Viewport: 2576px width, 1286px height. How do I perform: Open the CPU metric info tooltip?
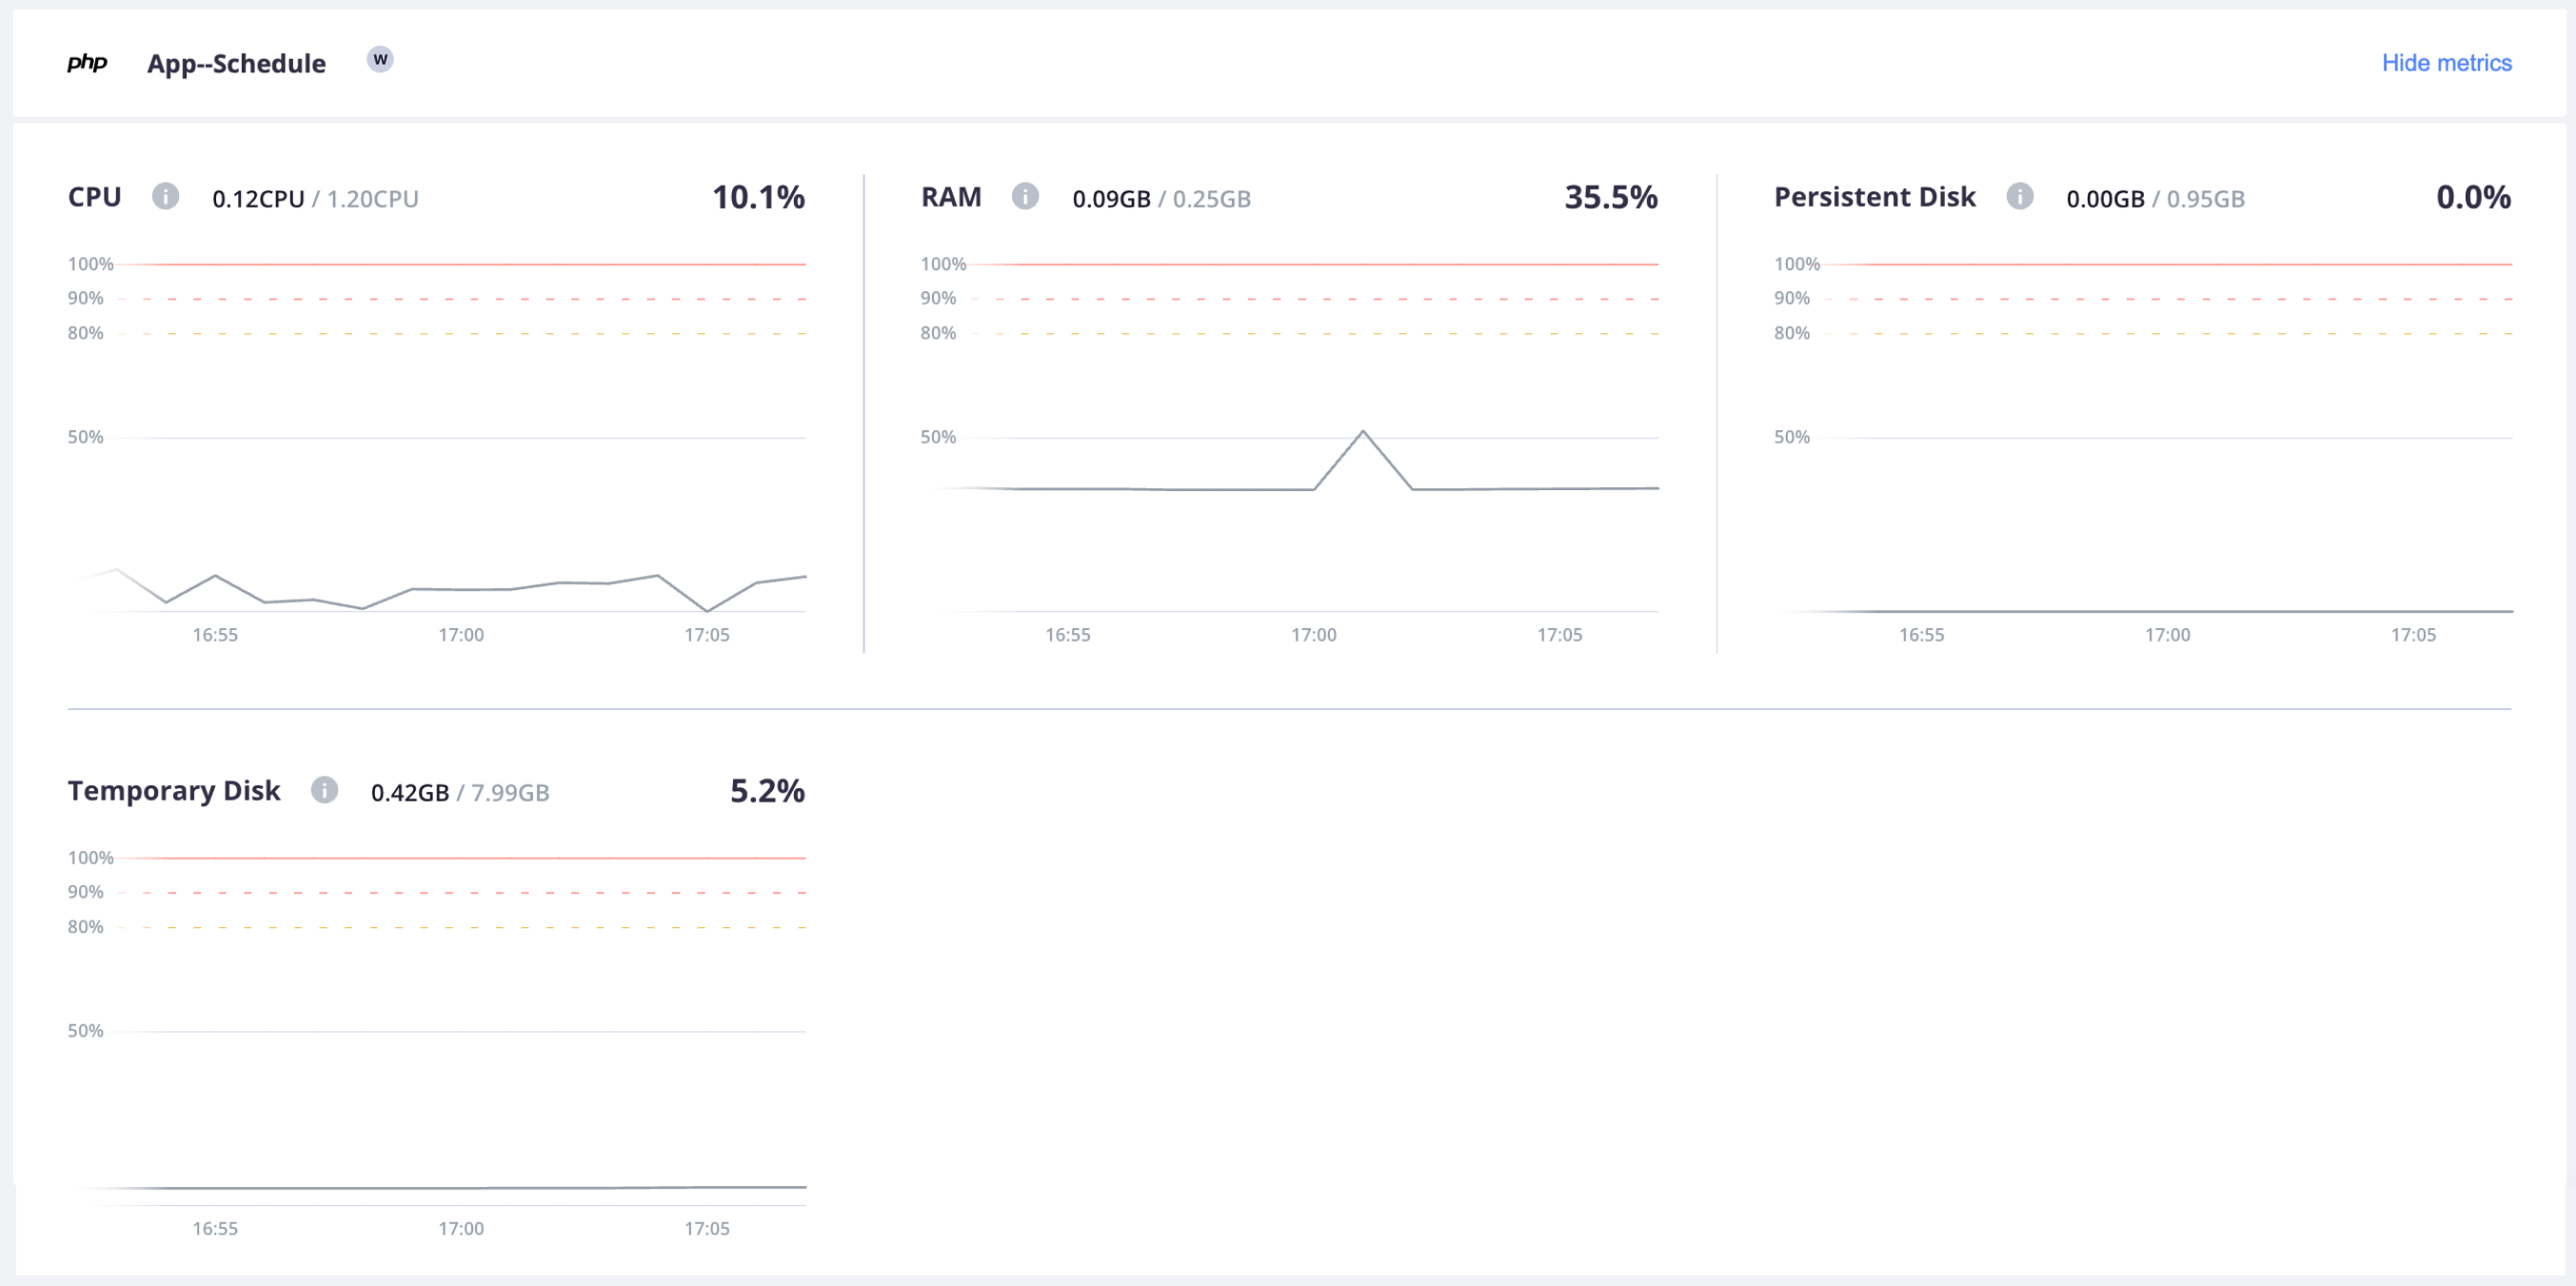coord(166,196)
